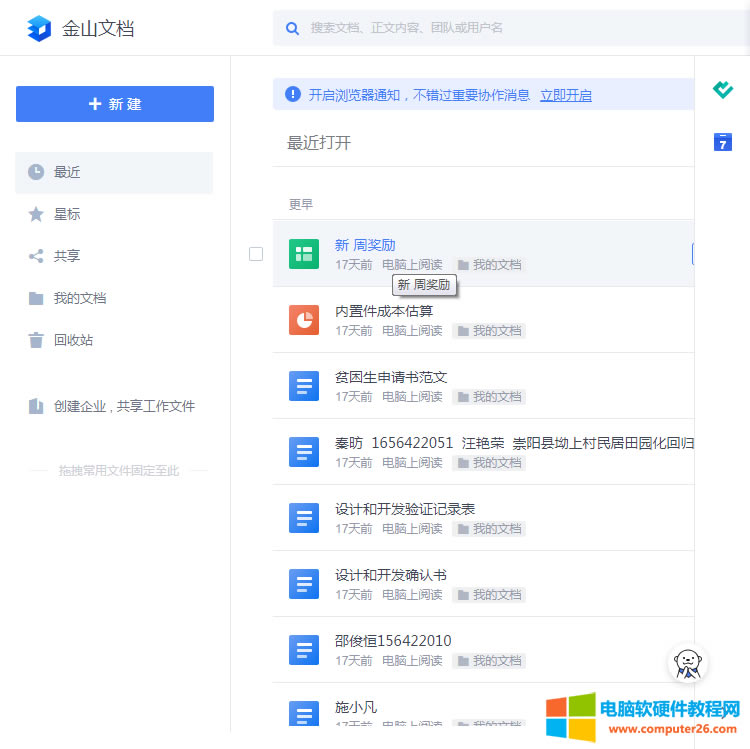Go to 我的文档 folder
750x749 pixels.
(80, 298)
